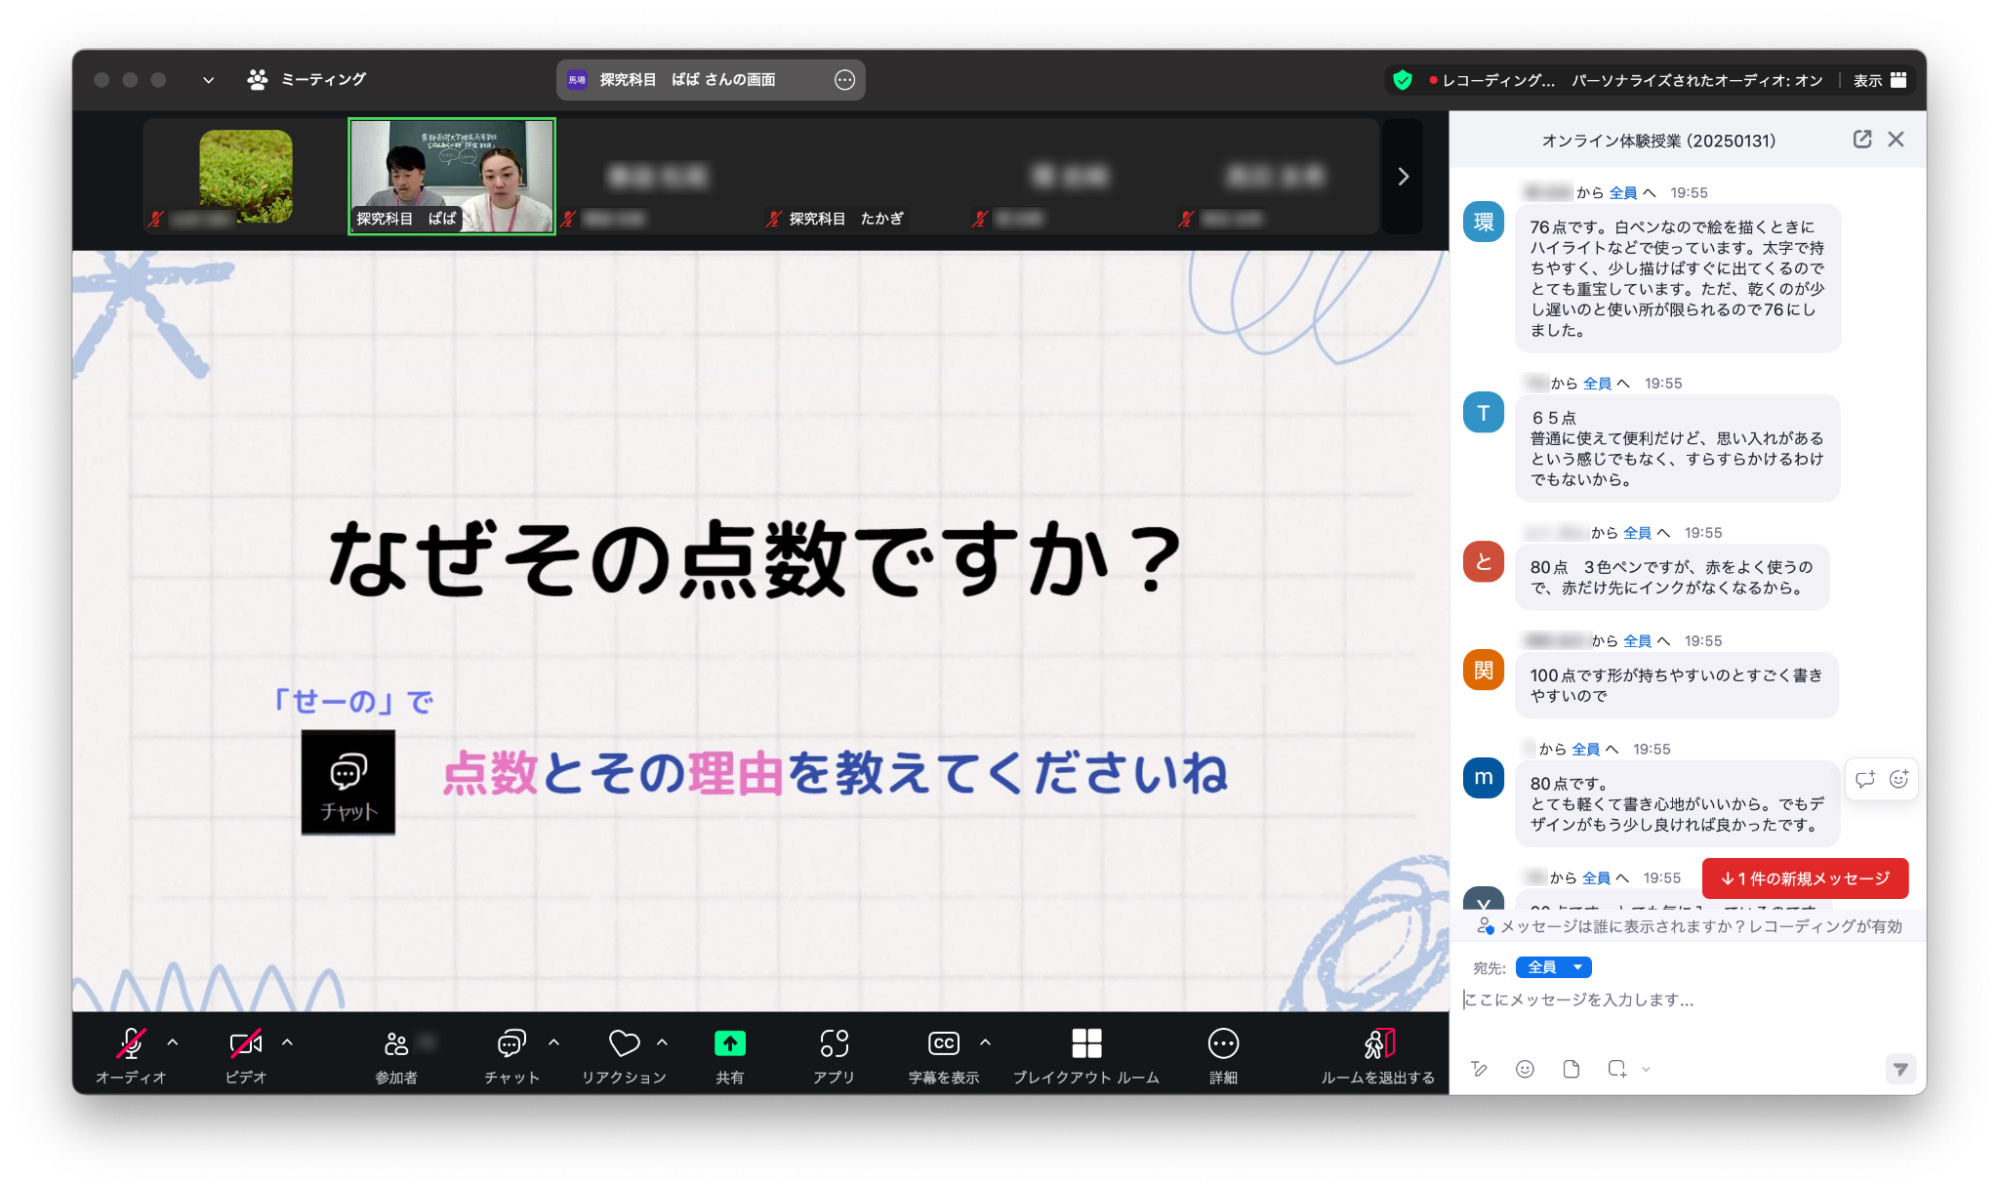This screenshot has height=1190, width=1999.
Task: Expand chat options arrow beside チャット
Action: (554, 1042)
